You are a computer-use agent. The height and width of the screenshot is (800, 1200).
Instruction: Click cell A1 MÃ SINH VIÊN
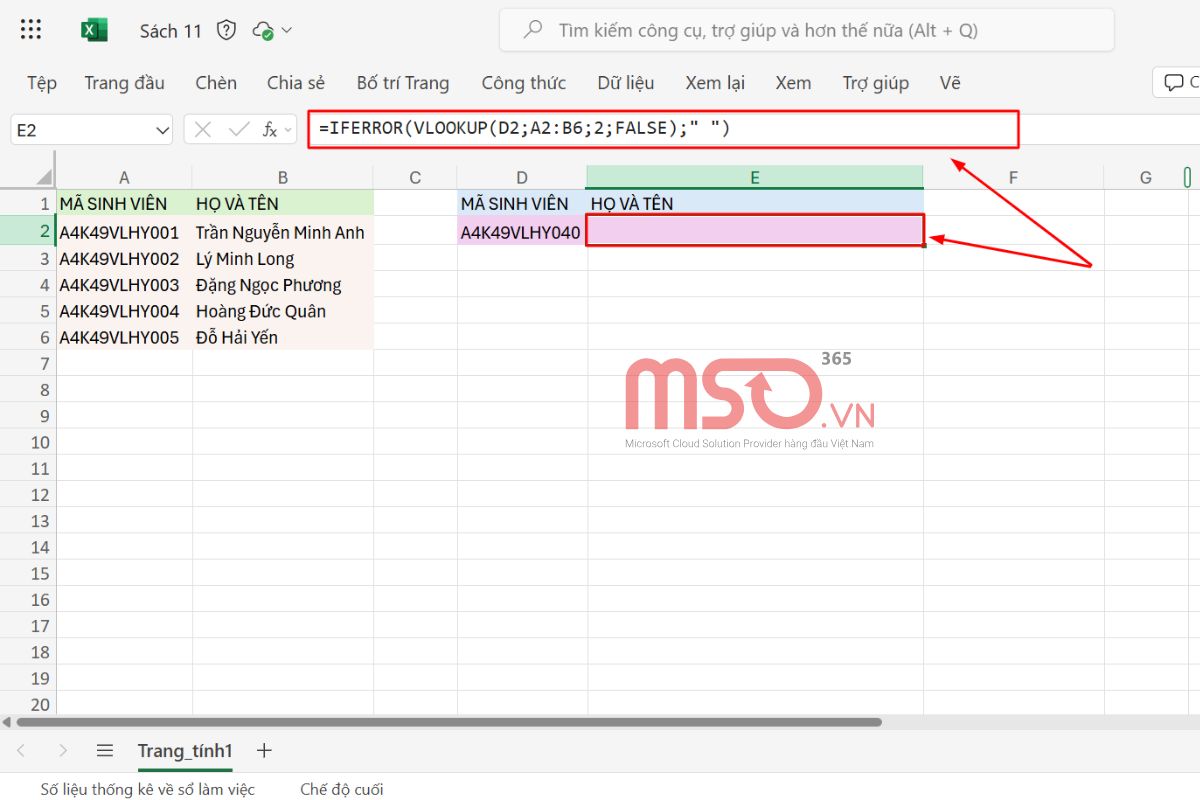point(124,203)
